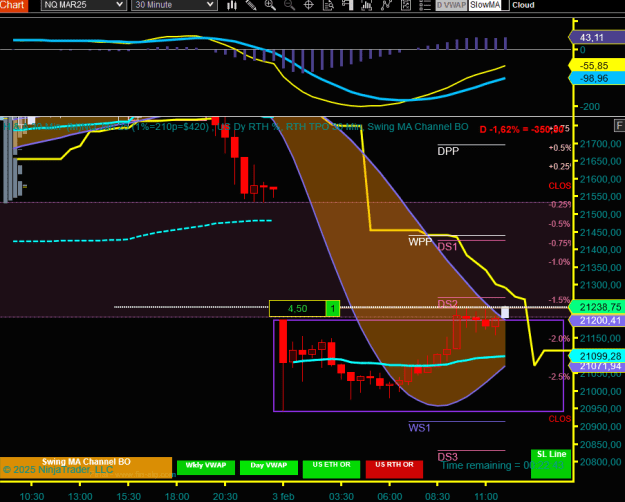
Task: Click the green 21238,75 price marker
Action: tap(597, 307)
